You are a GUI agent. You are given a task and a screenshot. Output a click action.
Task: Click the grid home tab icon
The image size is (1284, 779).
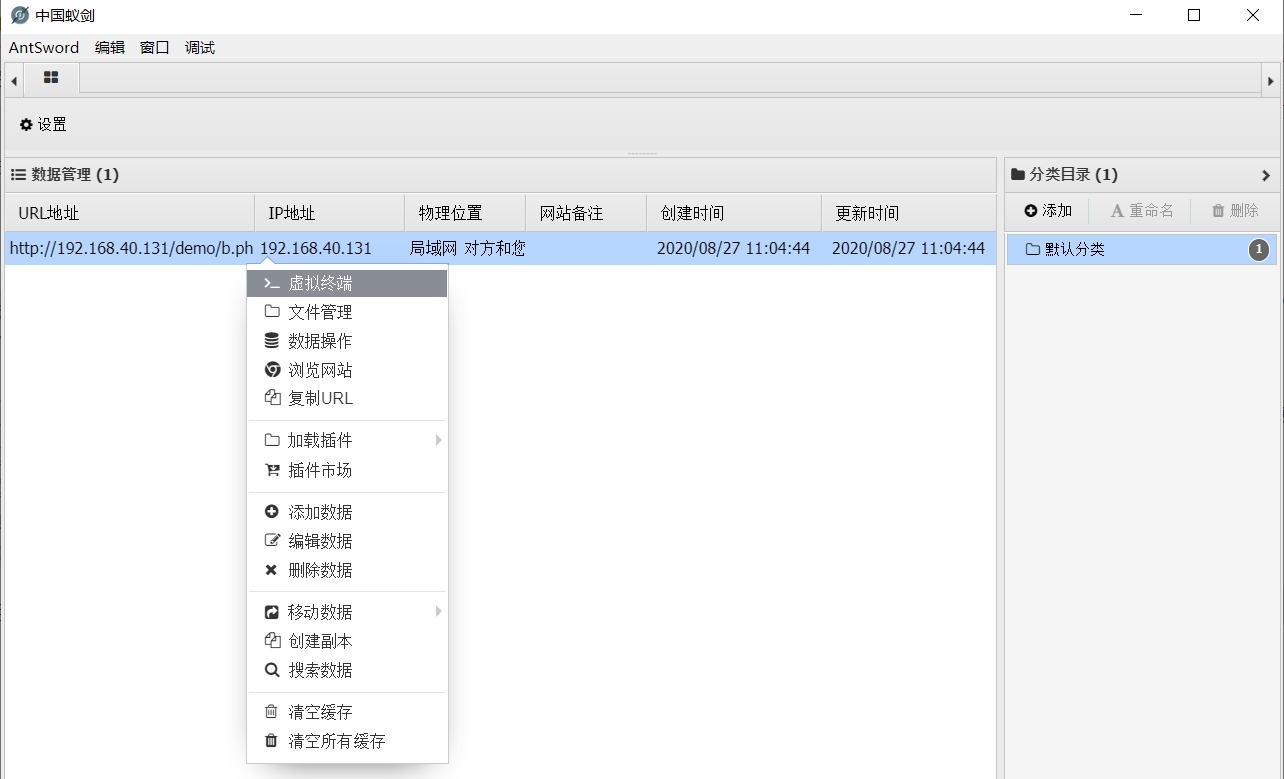[51, 78]
